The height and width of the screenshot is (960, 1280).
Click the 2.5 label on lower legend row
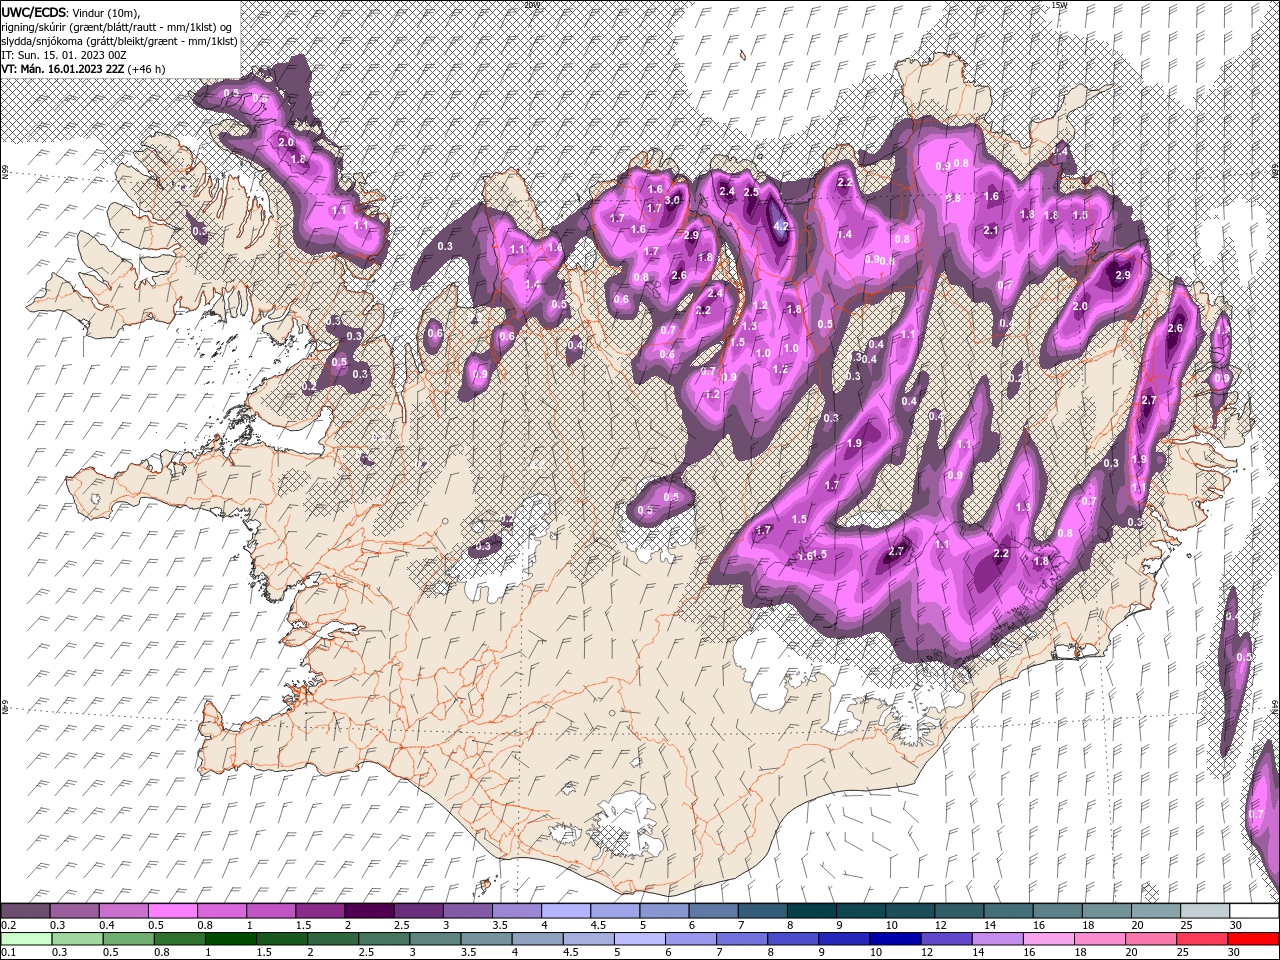click(x=365, y=952)
